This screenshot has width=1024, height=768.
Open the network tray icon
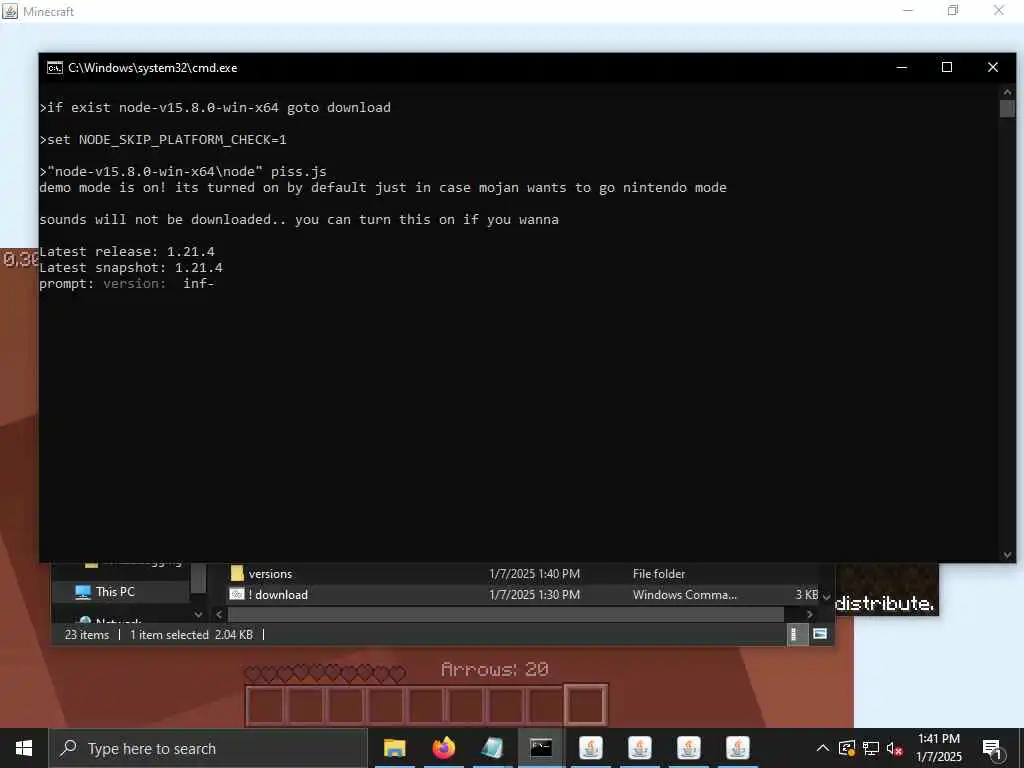(x=871, y=748)
